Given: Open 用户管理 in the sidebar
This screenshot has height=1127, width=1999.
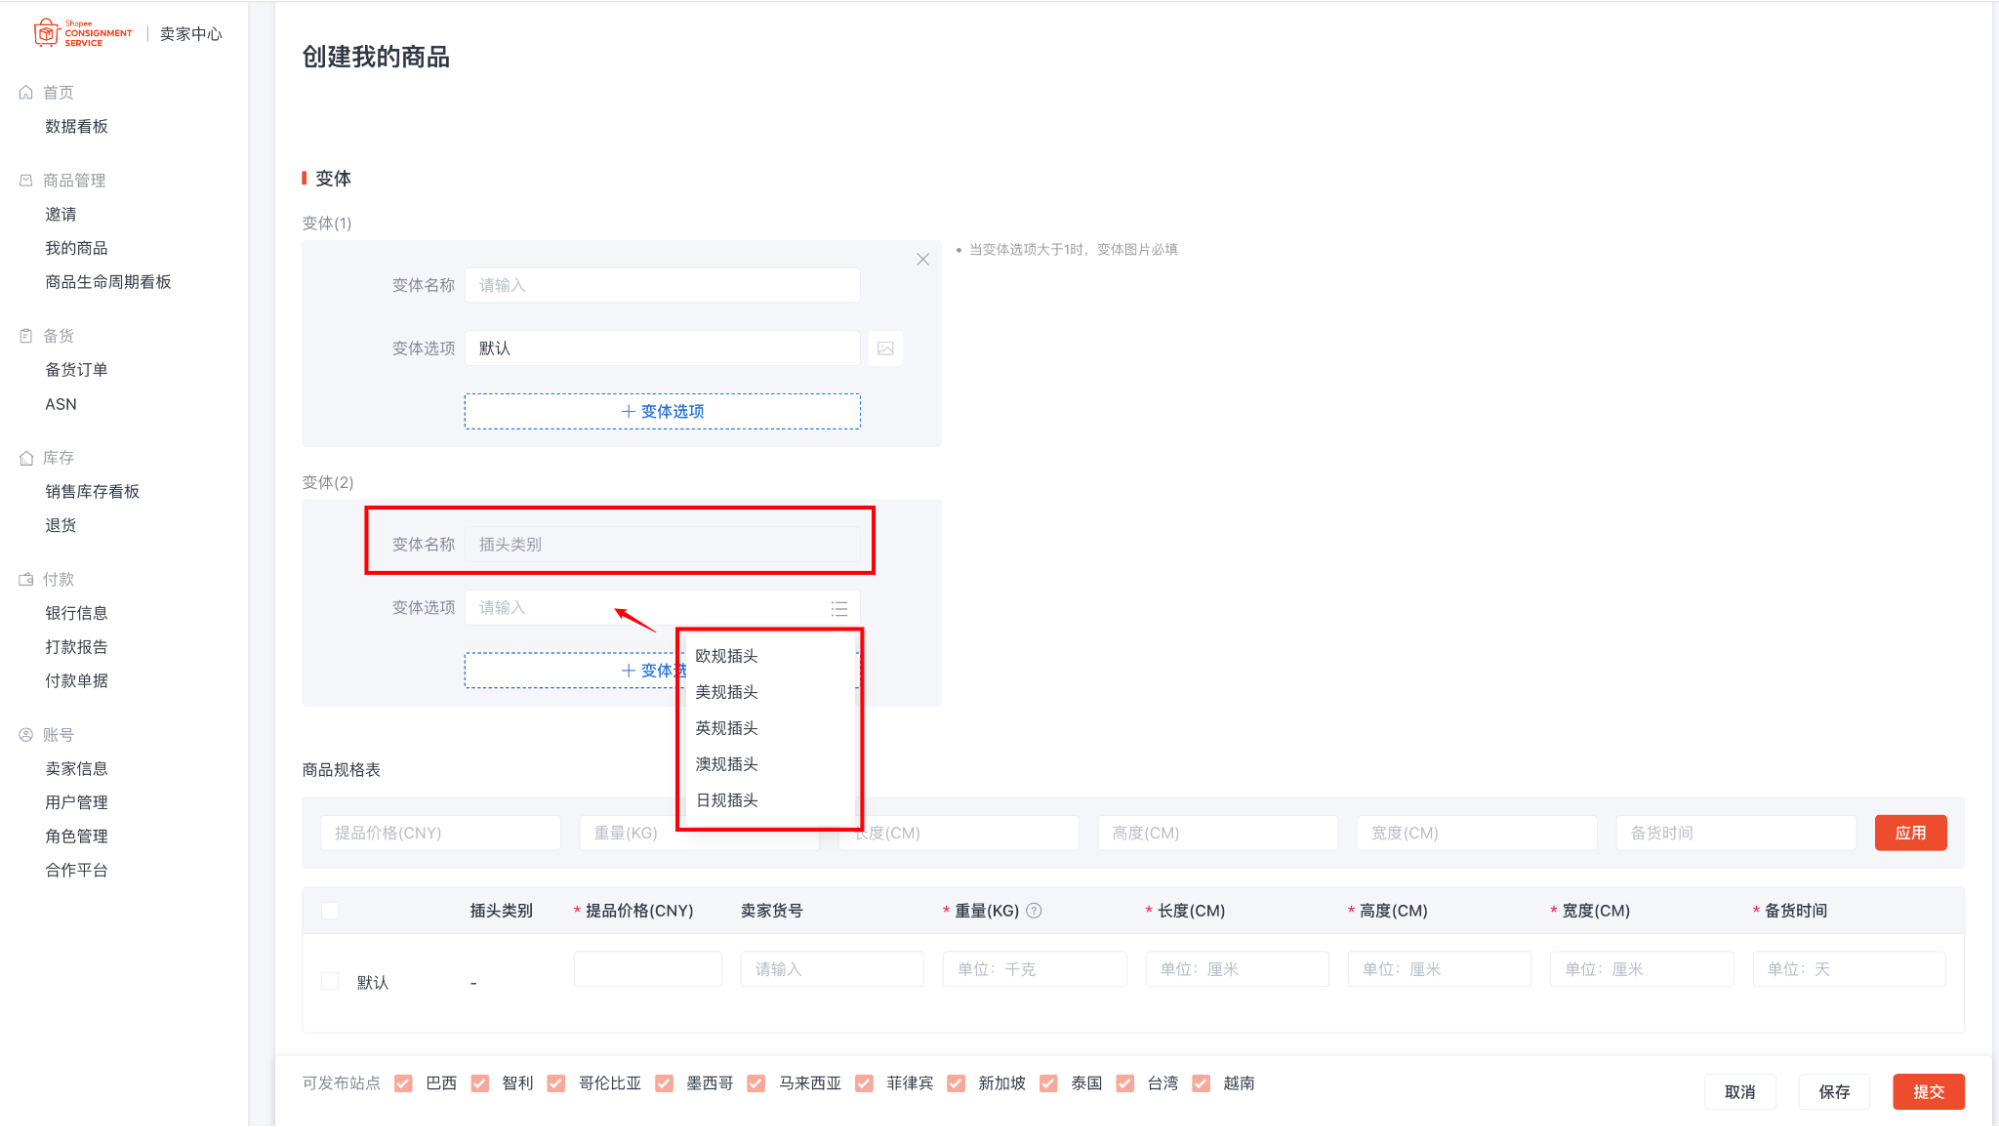Looking at the screenshot, I should point(77,803).
